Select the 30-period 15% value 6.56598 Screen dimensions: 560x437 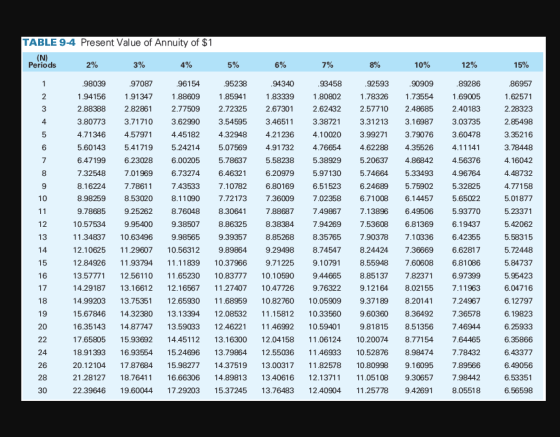[x=518, y=391]
